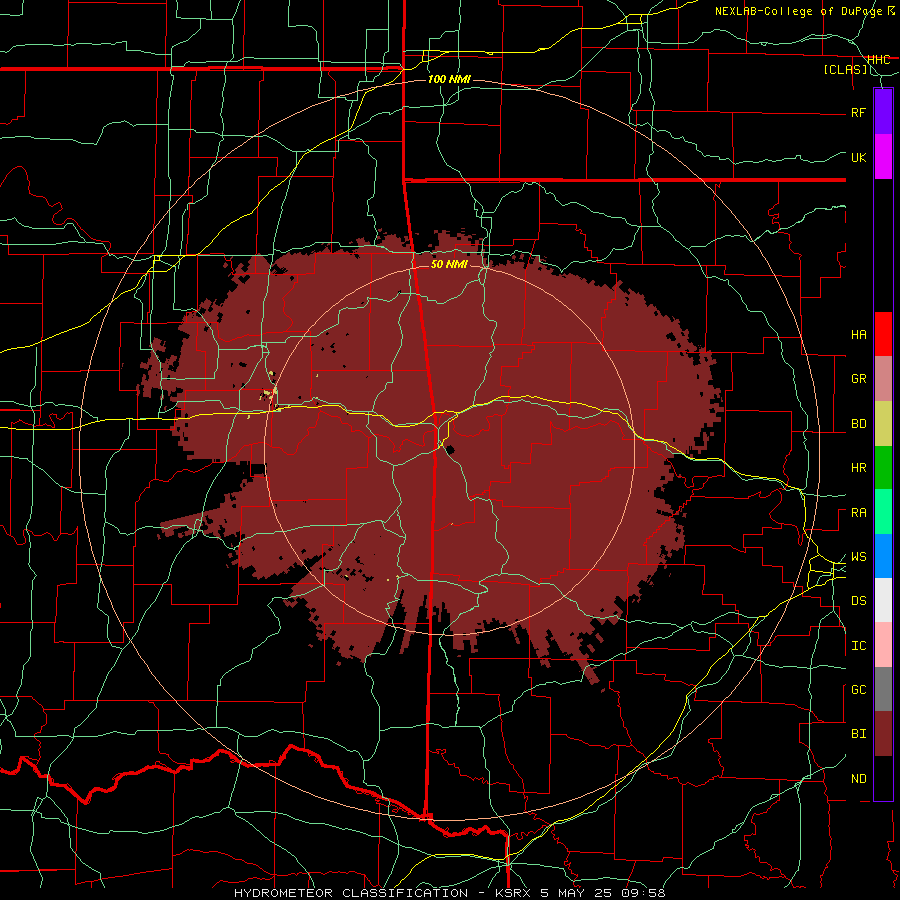This screenshot has height=900, width=900.
Task: Click the "50 NMI" range ring label
Action: [449, 264]
